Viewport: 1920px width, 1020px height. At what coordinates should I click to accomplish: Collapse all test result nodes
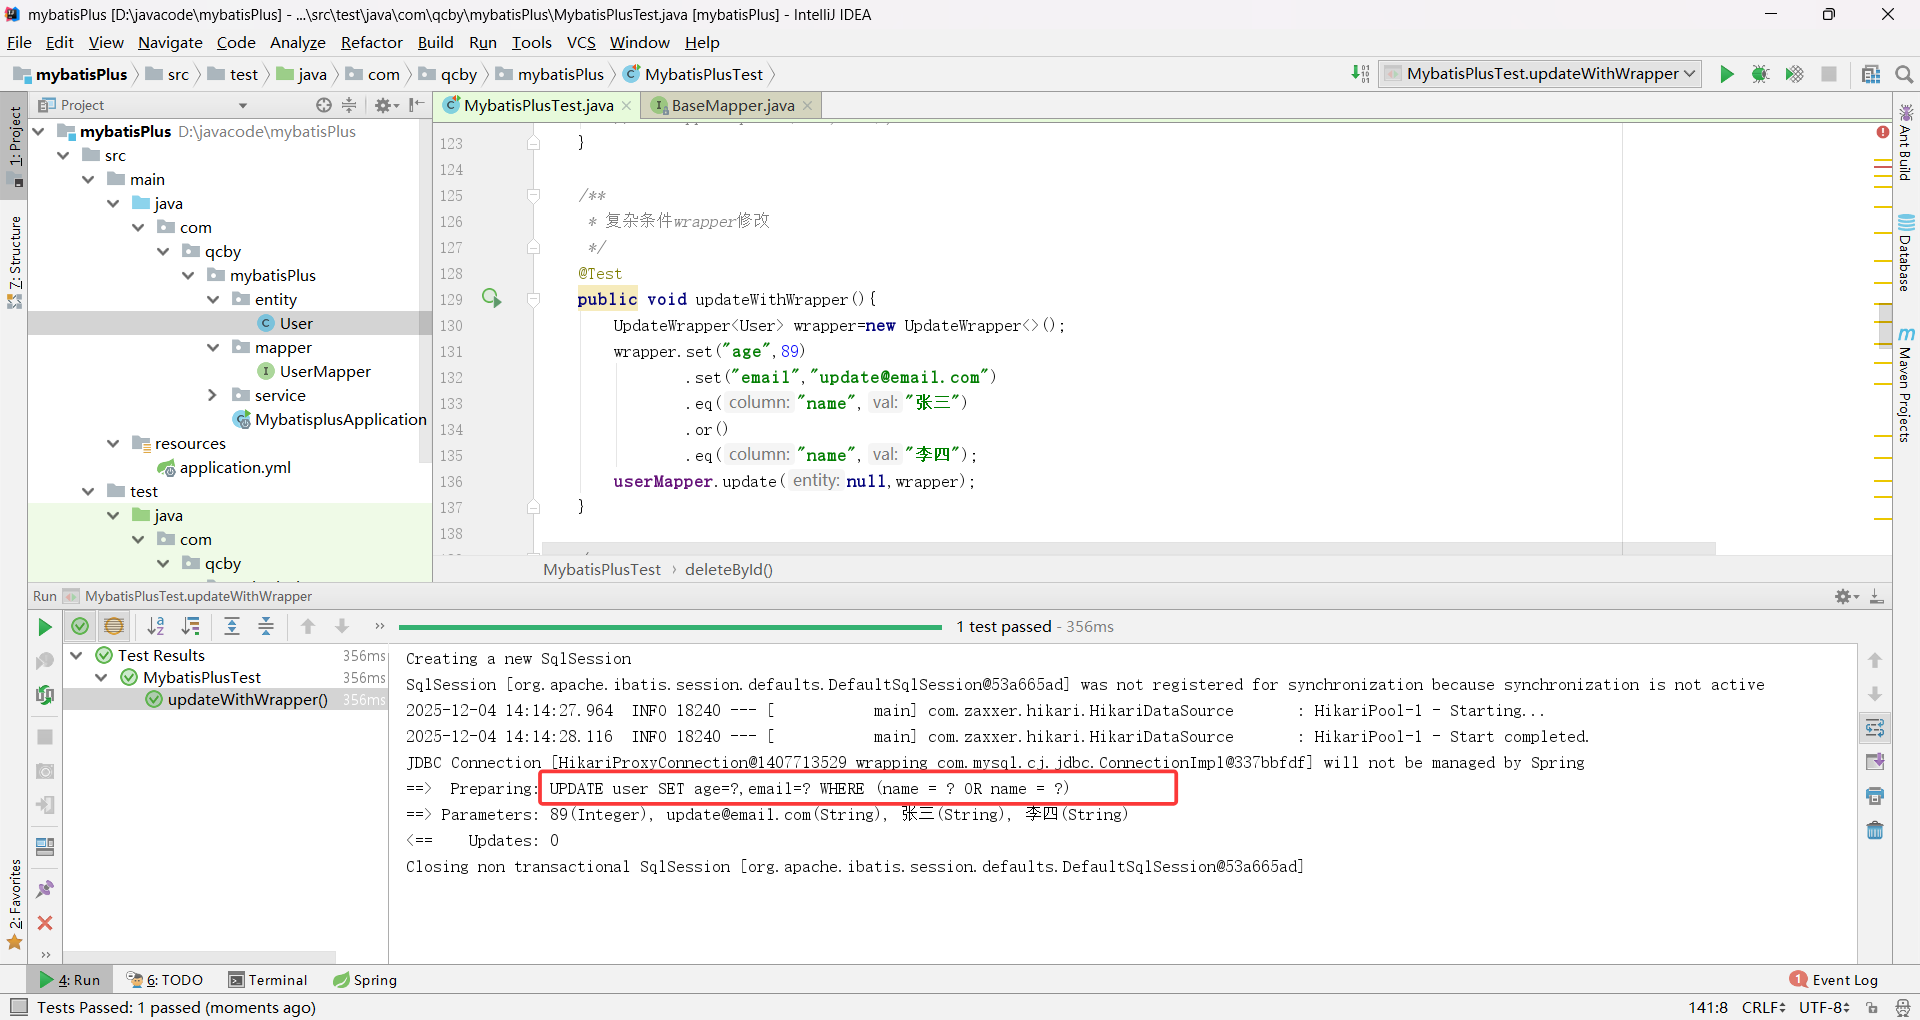(266, 627)
